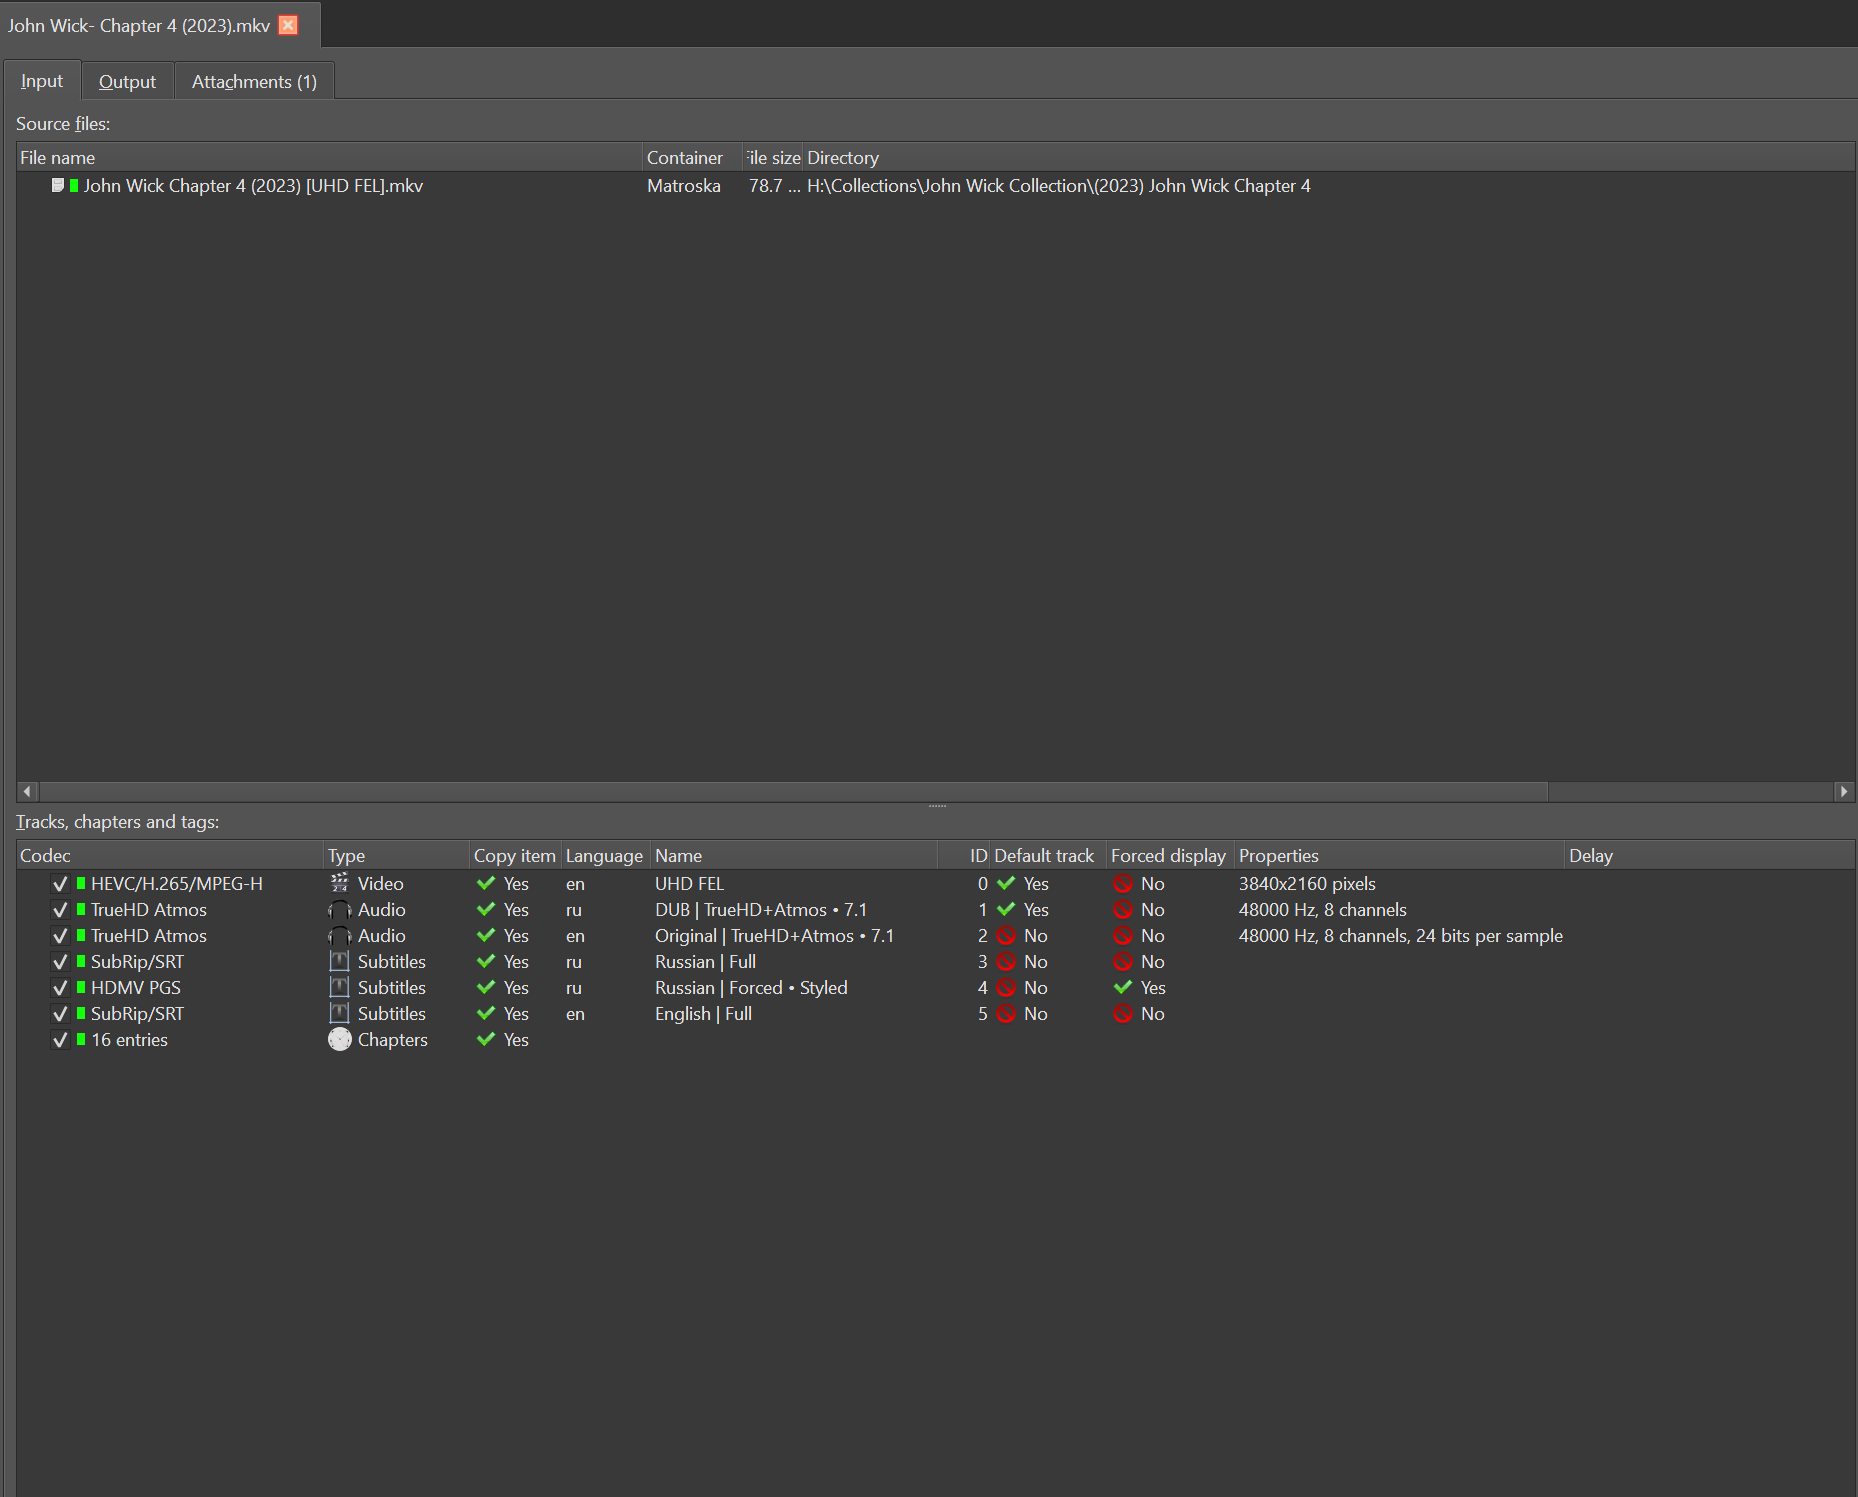Click the file icon beside the John Wick source file

click(x=58, y=186)
